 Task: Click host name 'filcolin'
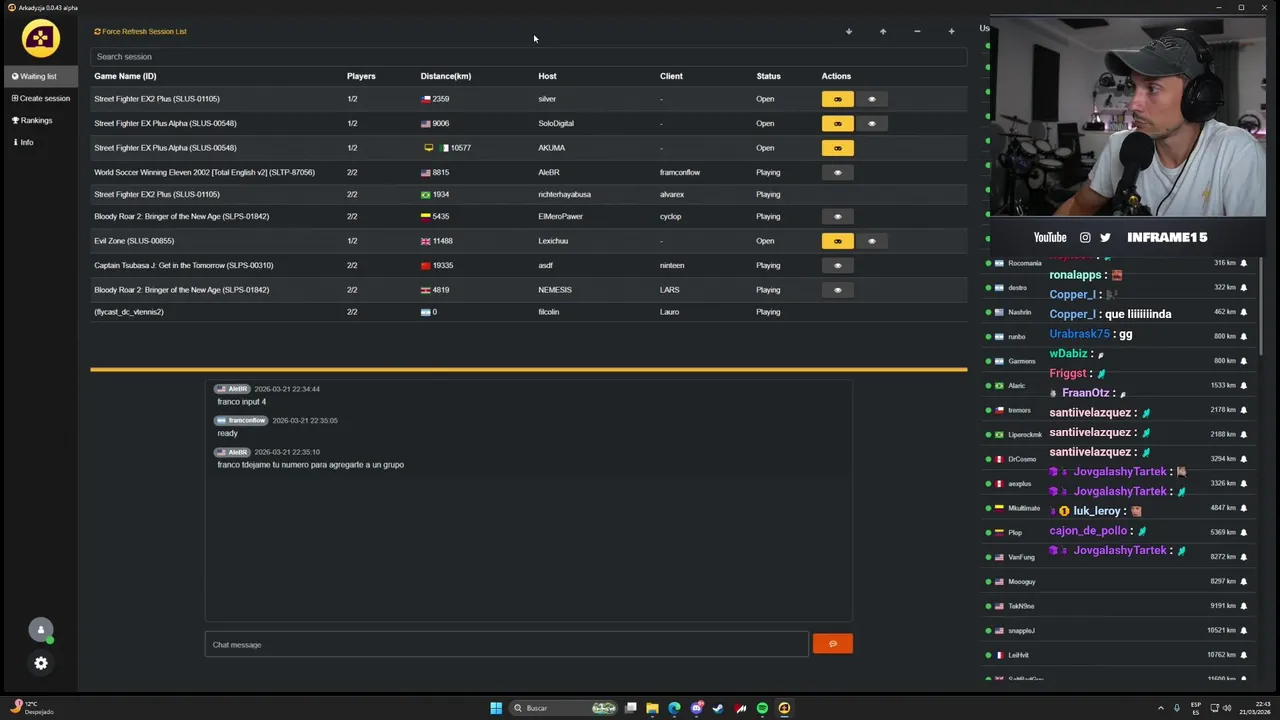click(548, 312)
